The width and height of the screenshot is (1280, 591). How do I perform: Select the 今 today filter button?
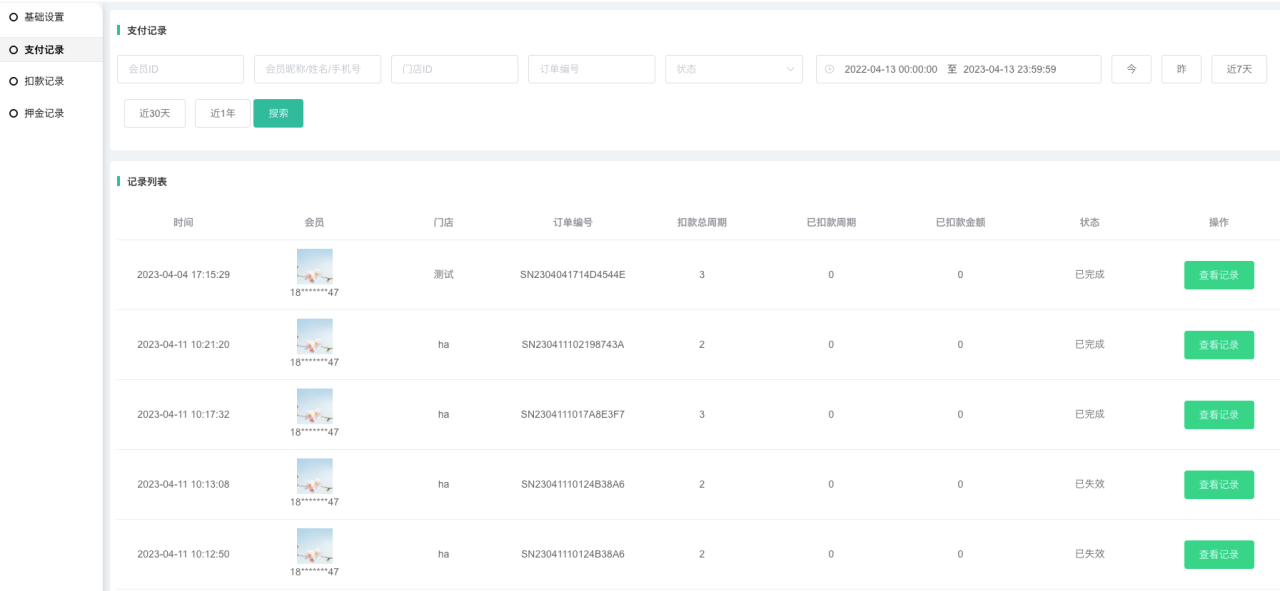coord(1131,69)
